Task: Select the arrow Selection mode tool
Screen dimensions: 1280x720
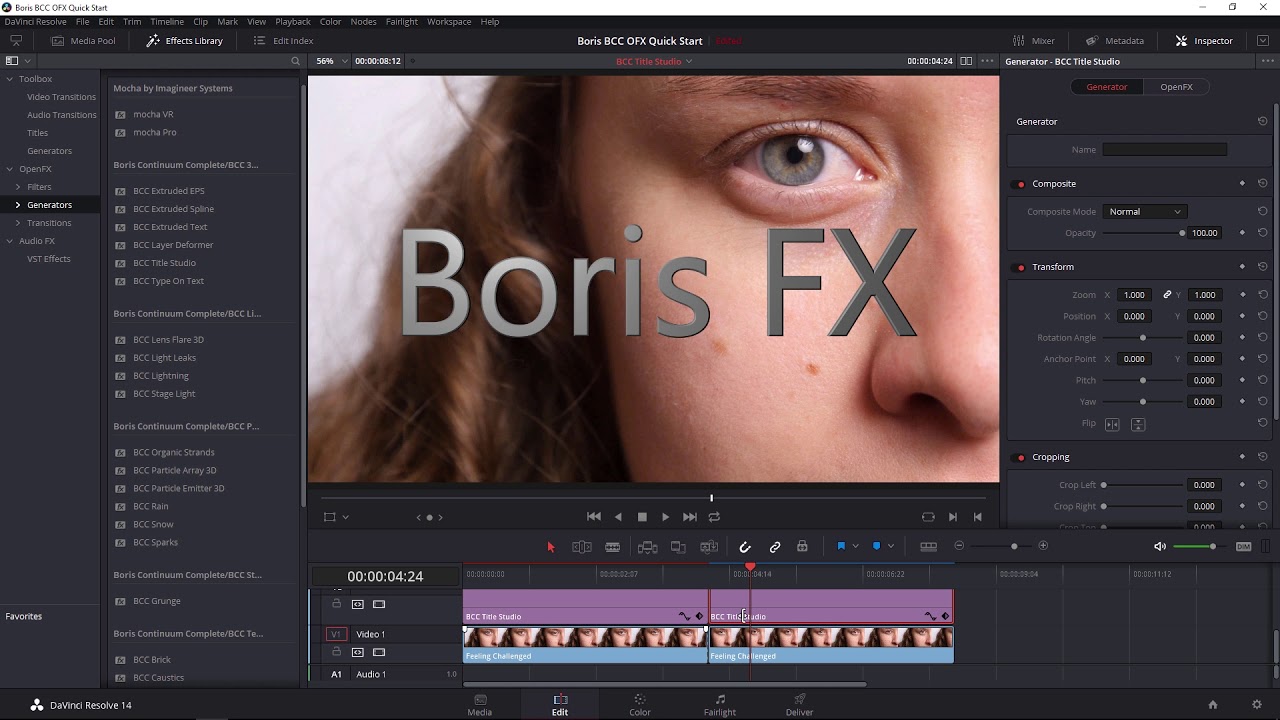Action: point(550,546)
